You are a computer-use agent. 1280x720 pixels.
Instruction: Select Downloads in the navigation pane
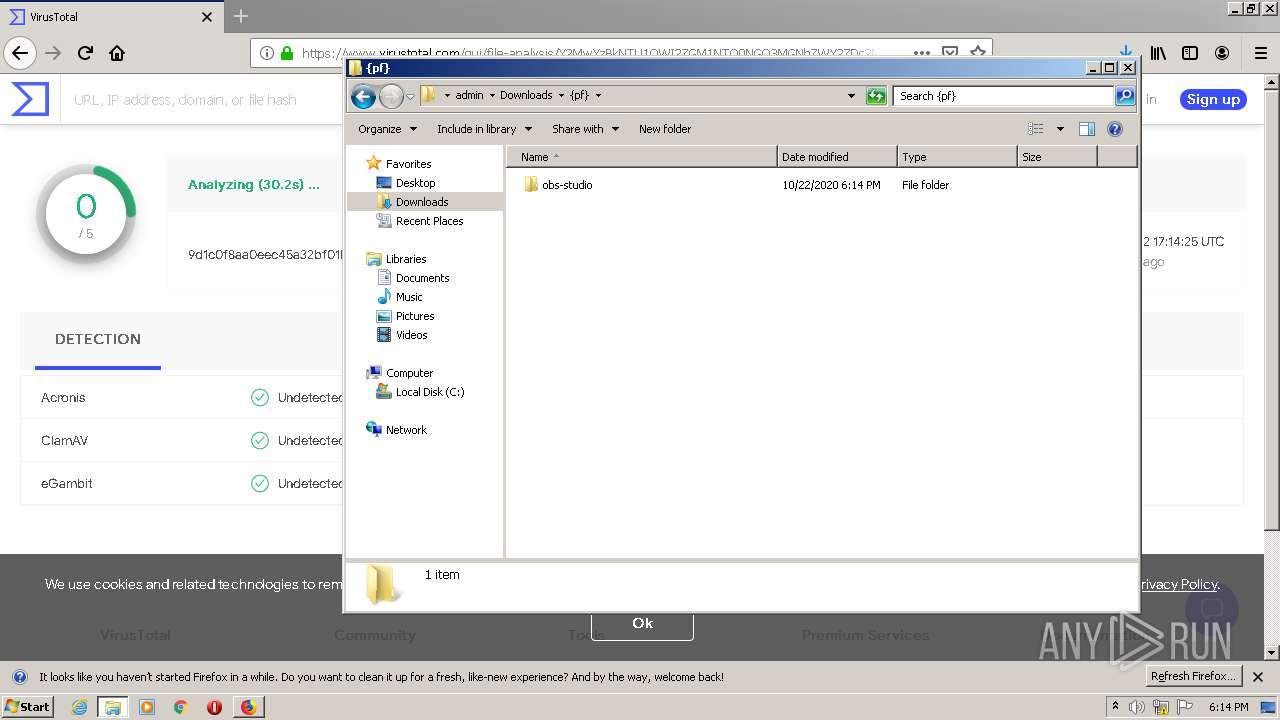click(x=421, y=202)
